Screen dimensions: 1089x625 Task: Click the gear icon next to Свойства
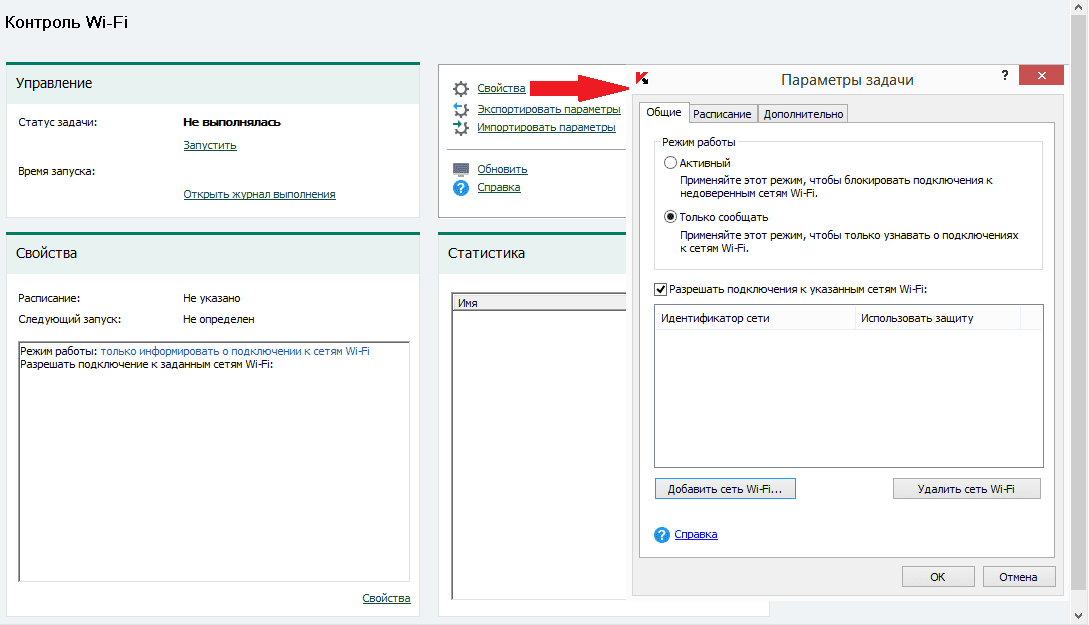click(x=461, y=89)
